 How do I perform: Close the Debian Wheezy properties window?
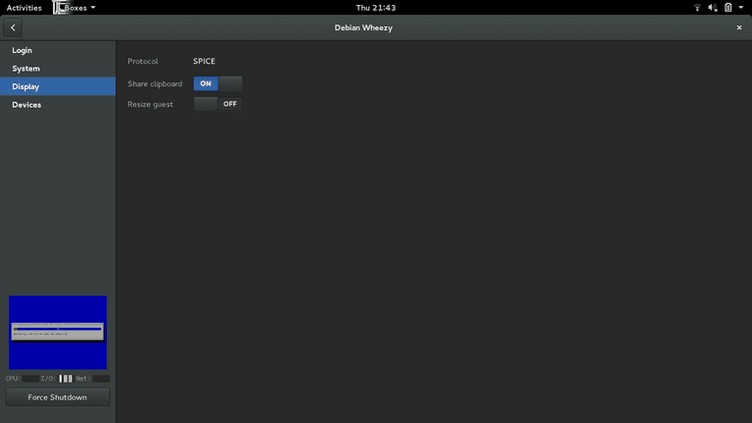point(739,28)
